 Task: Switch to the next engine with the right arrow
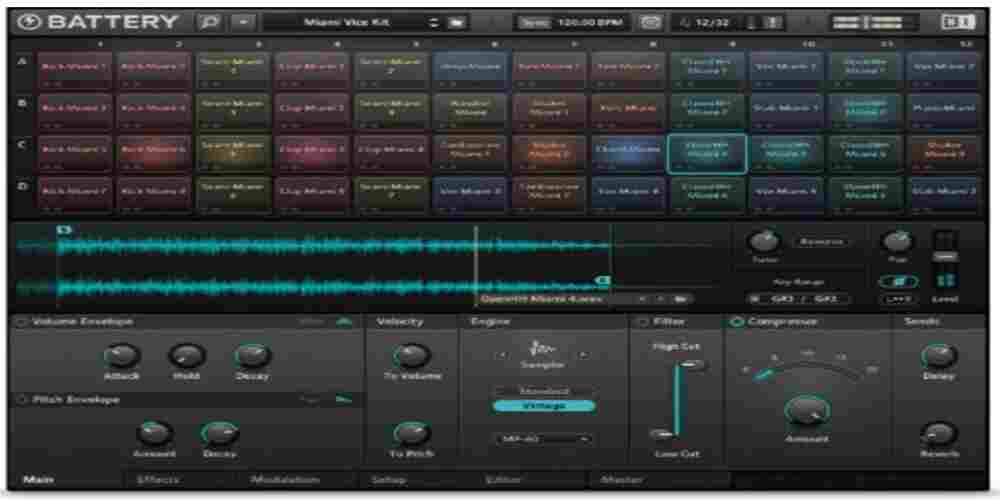coord(582,355)
